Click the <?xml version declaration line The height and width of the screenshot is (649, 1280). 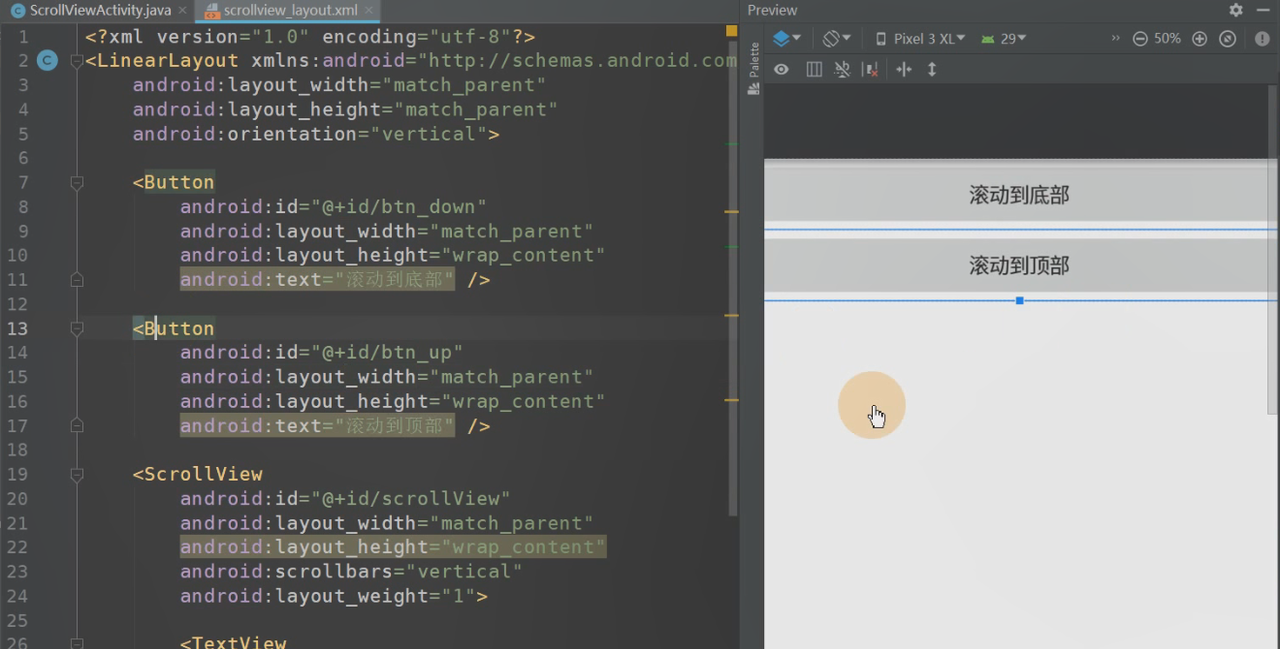tap(310, 36)
